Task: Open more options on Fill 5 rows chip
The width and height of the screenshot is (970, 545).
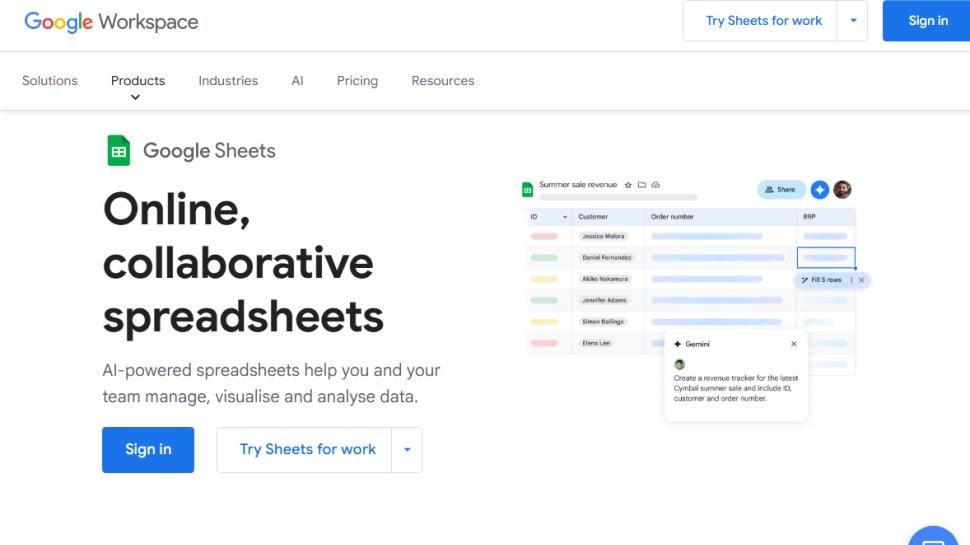Action: pyautogui.click(x=851, y=280)
